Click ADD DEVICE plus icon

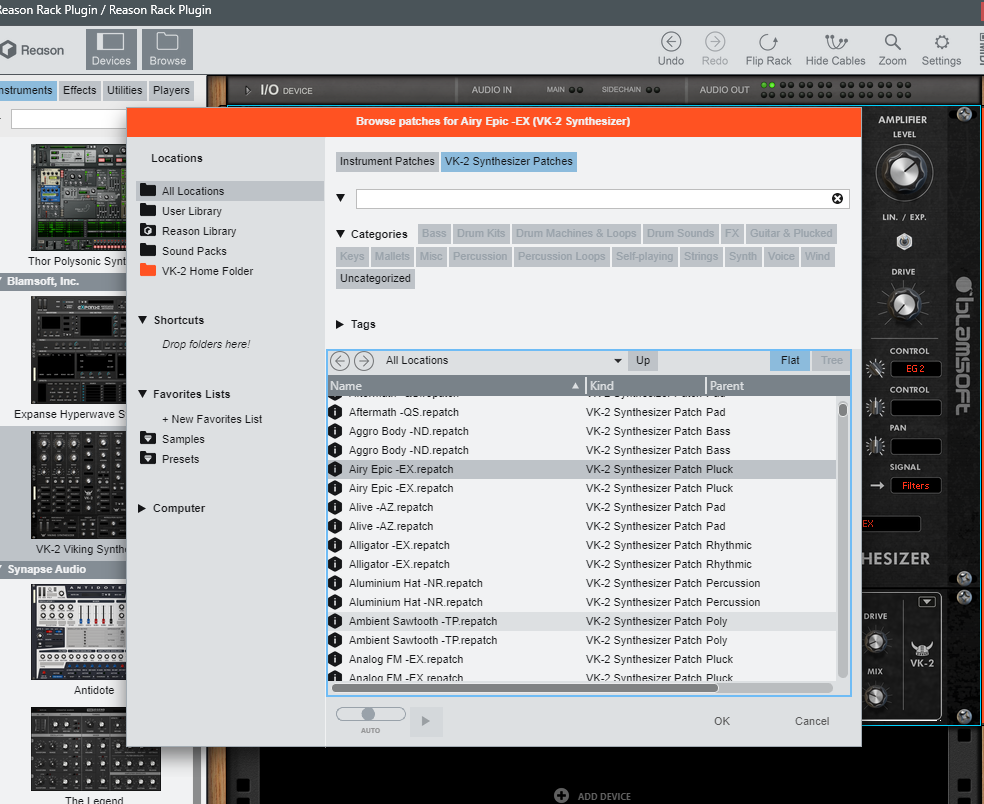561,796
